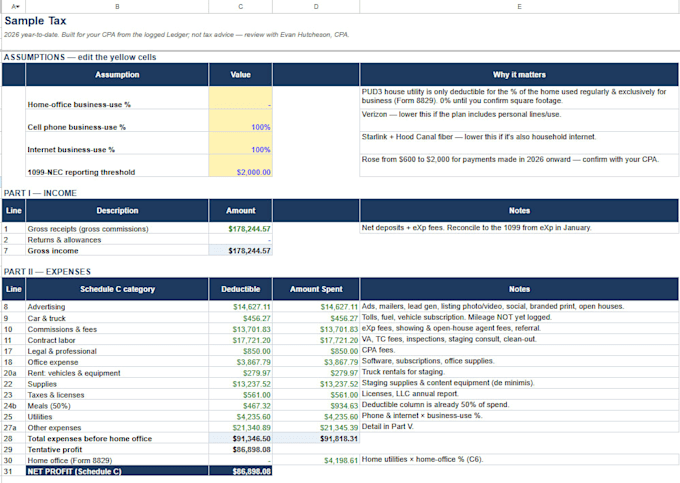
Task: Select Taxes & licenses deductible $561.00
Action: pyautogui.click(x=241, y=395)
